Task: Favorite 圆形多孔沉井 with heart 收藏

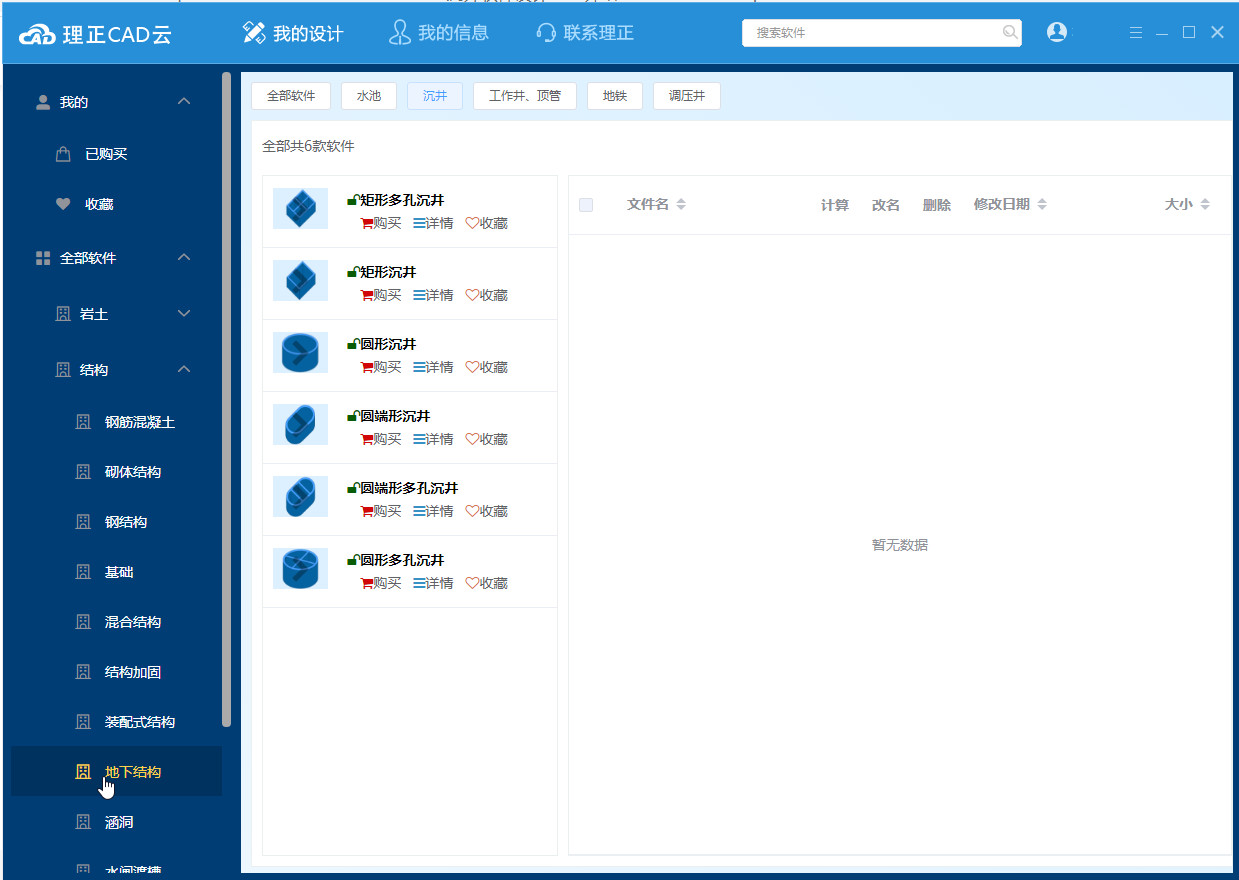Action: point(487,583)
